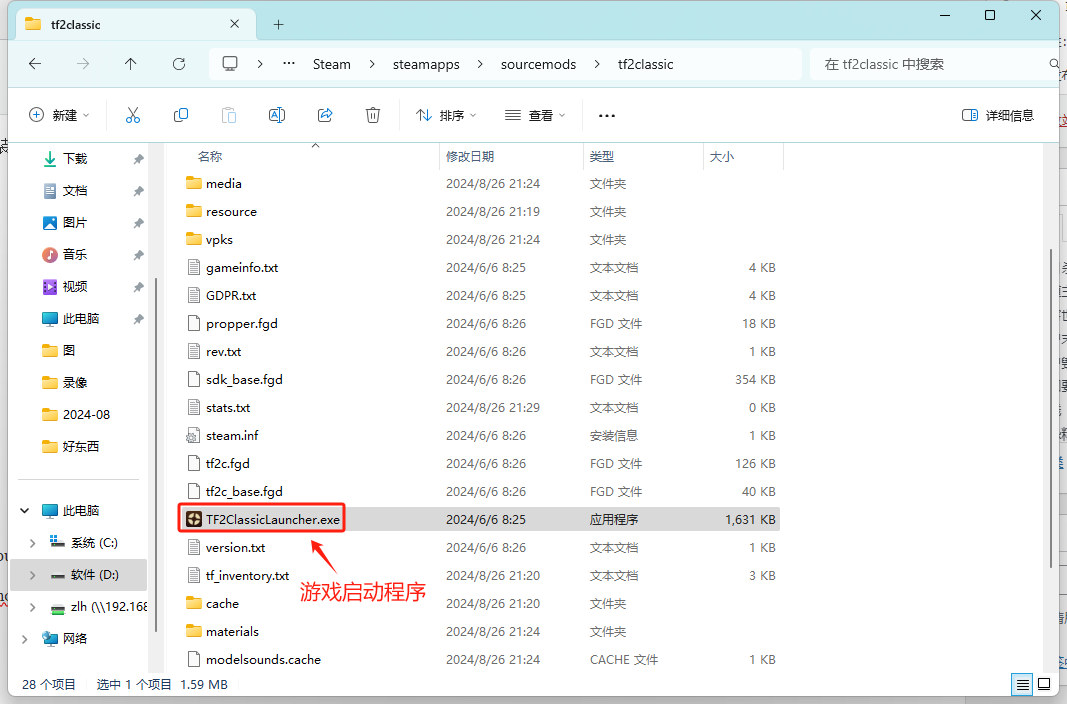Expand the 软件 (D:) drive node
Viewport: 1067px width, 704px height.
tap(33, 575)
